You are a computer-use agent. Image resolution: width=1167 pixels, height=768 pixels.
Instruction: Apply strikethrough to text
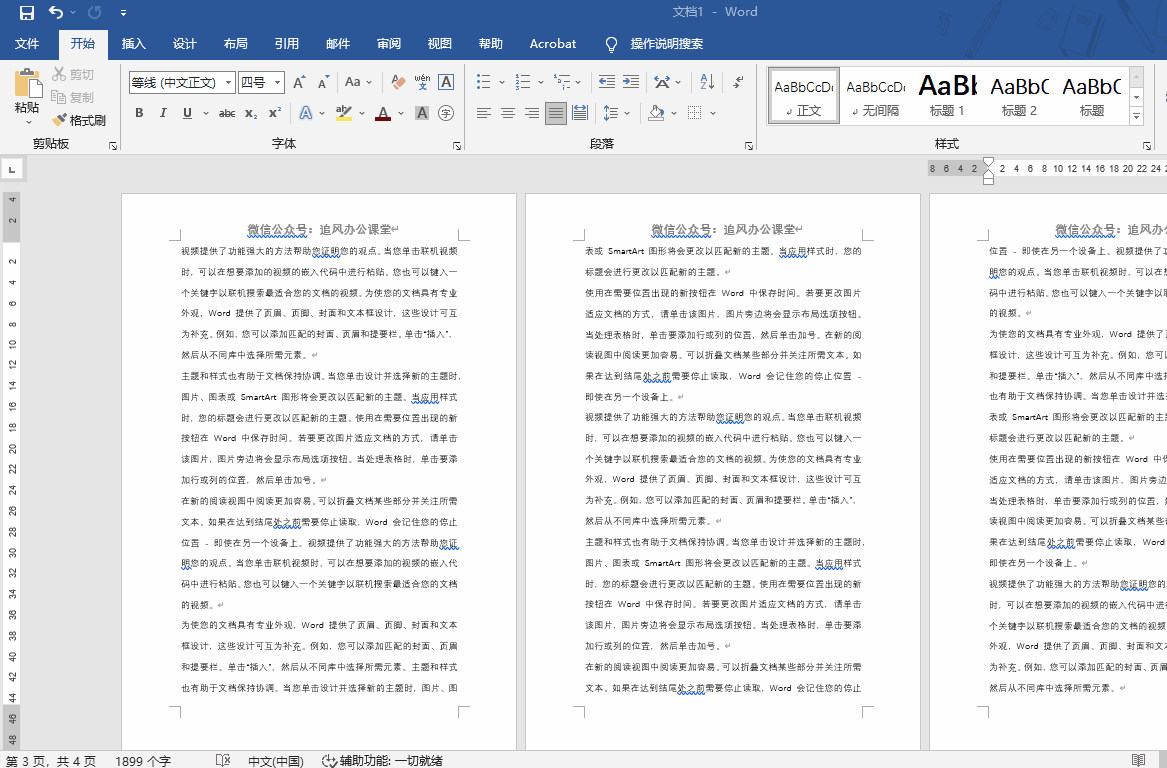point(228,113)
